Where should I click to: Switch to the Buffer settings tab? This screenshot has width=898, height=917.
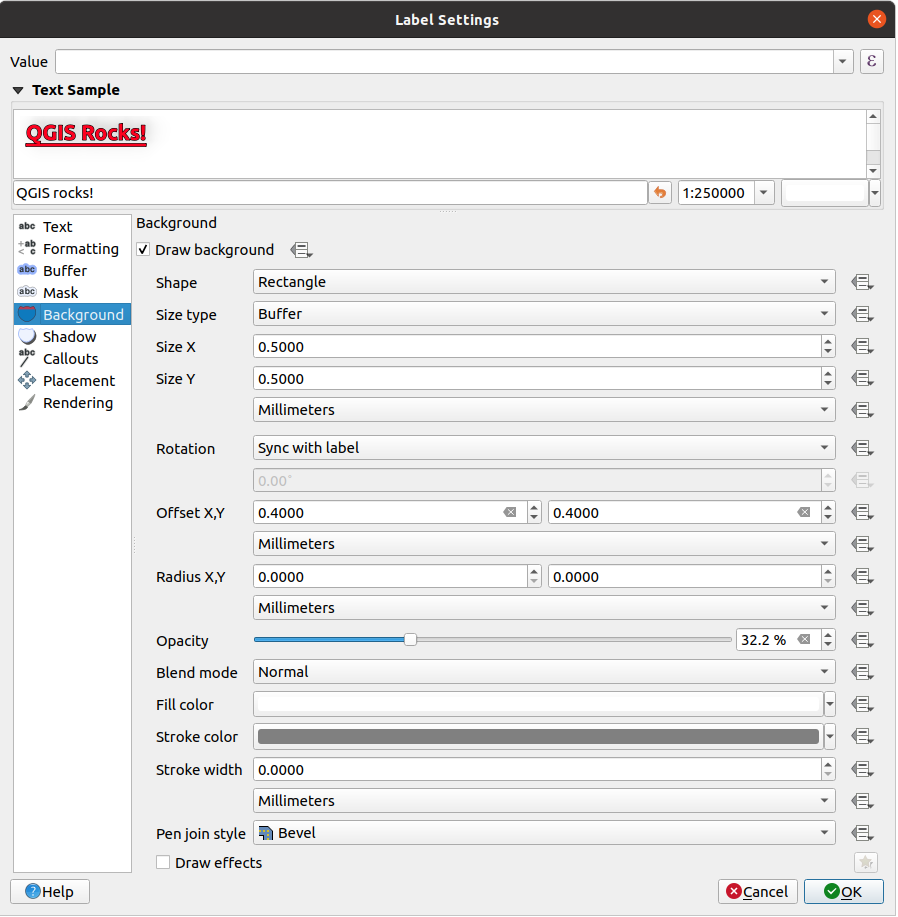pos(65,271)
